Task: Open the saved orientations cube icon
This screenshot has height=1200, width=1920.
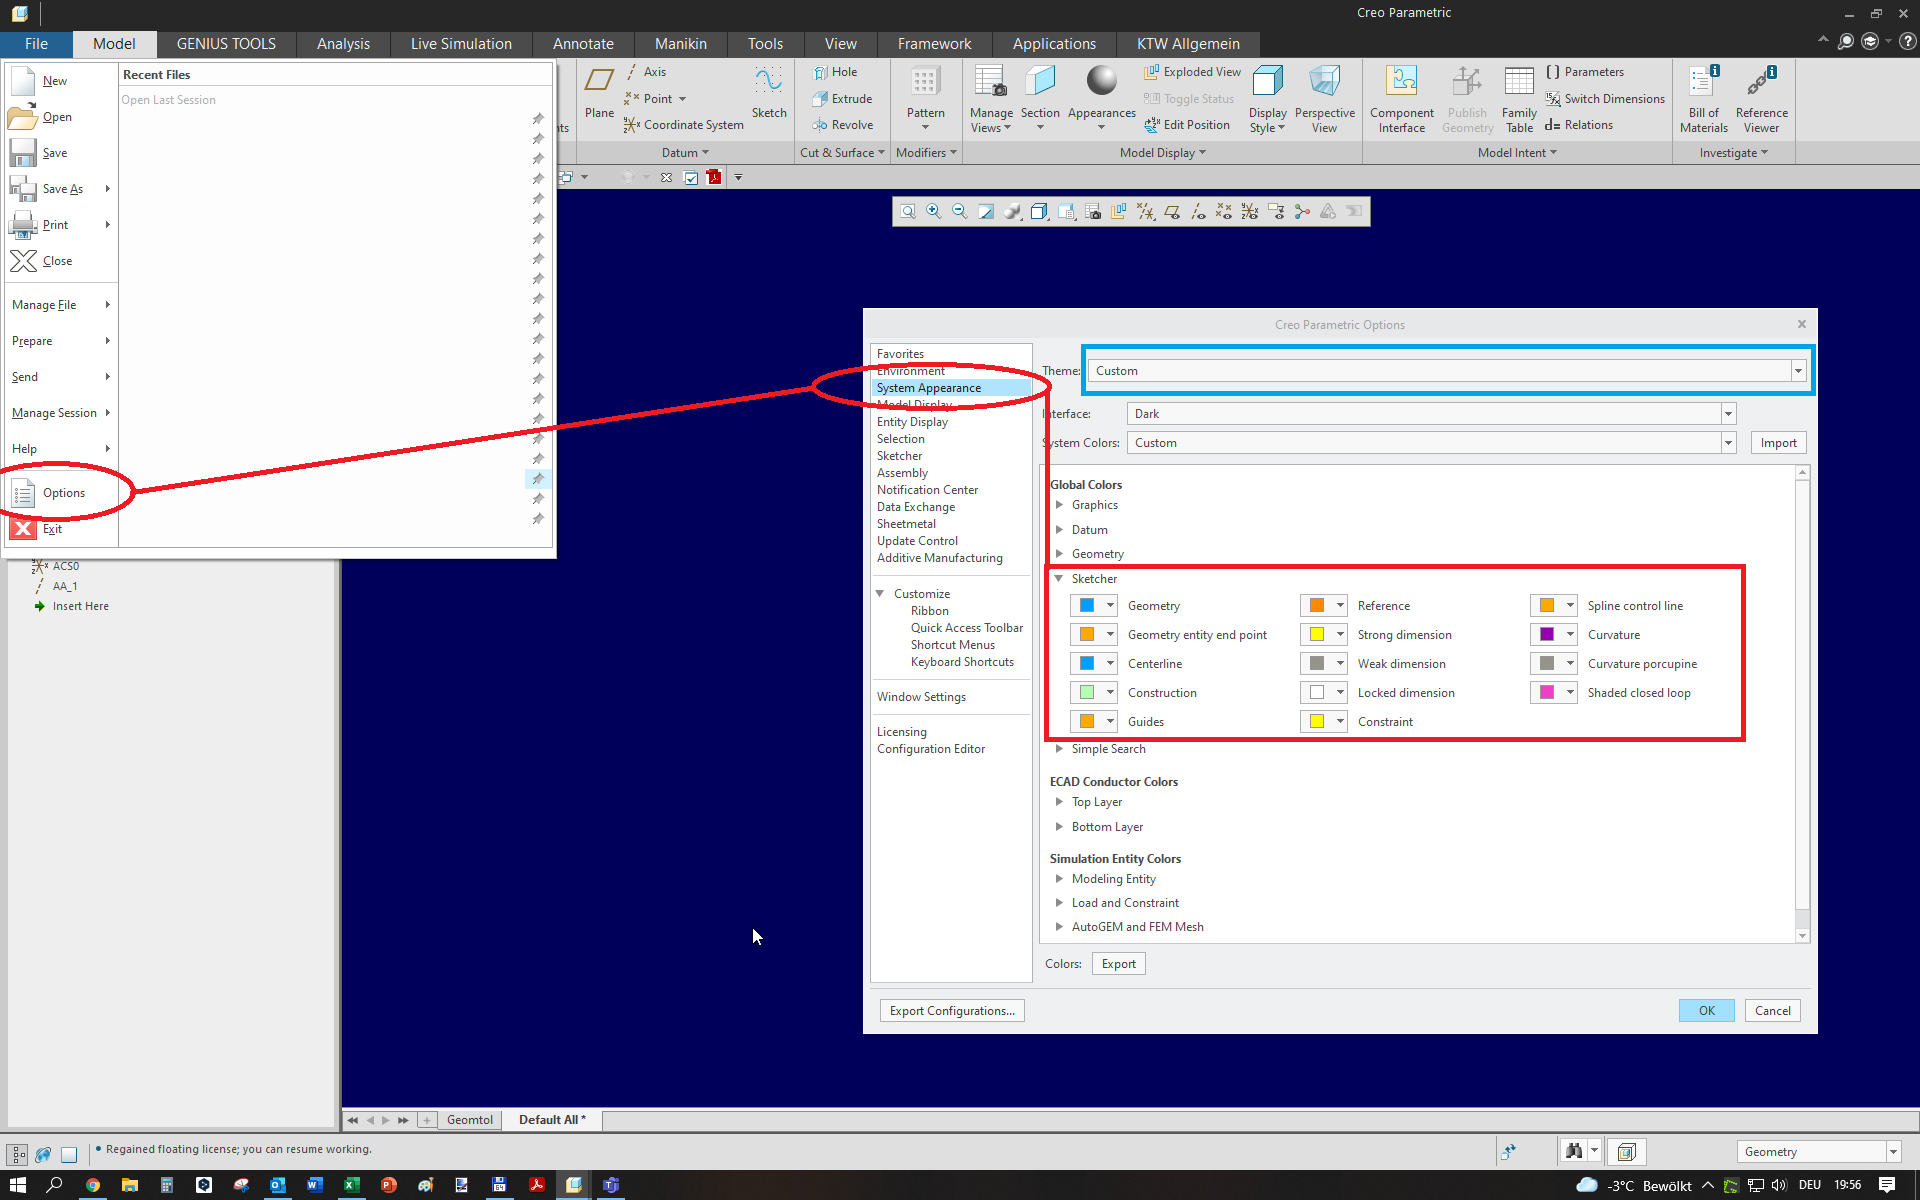Action: (1066, 212)
